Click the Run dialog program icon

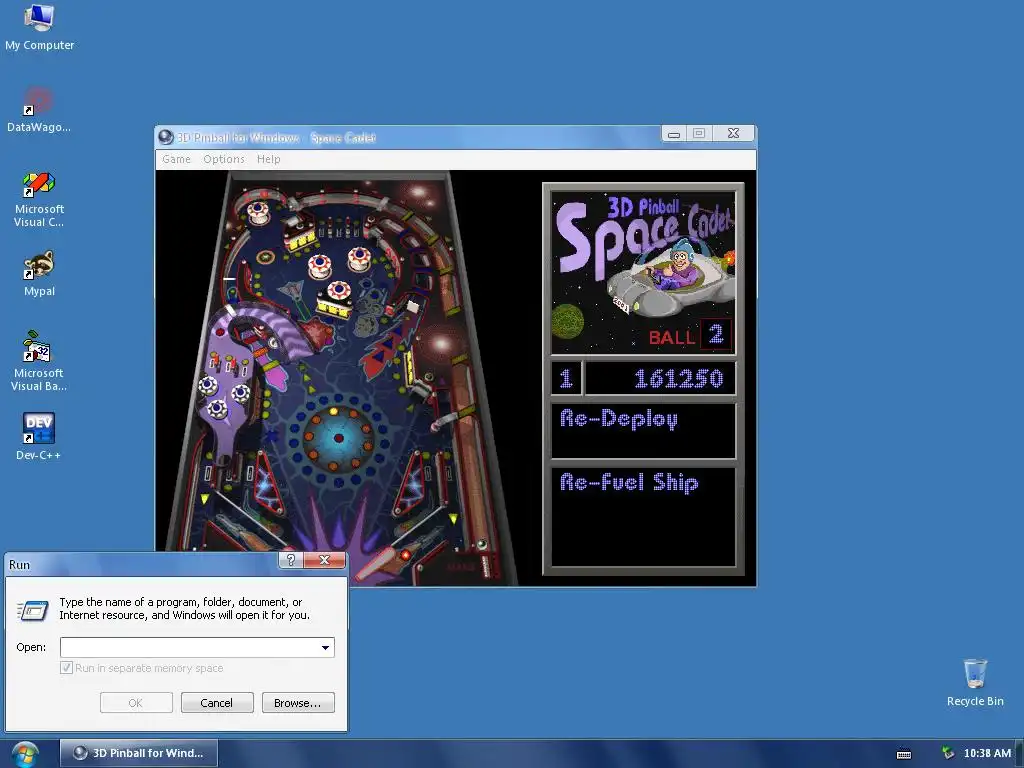33,610
